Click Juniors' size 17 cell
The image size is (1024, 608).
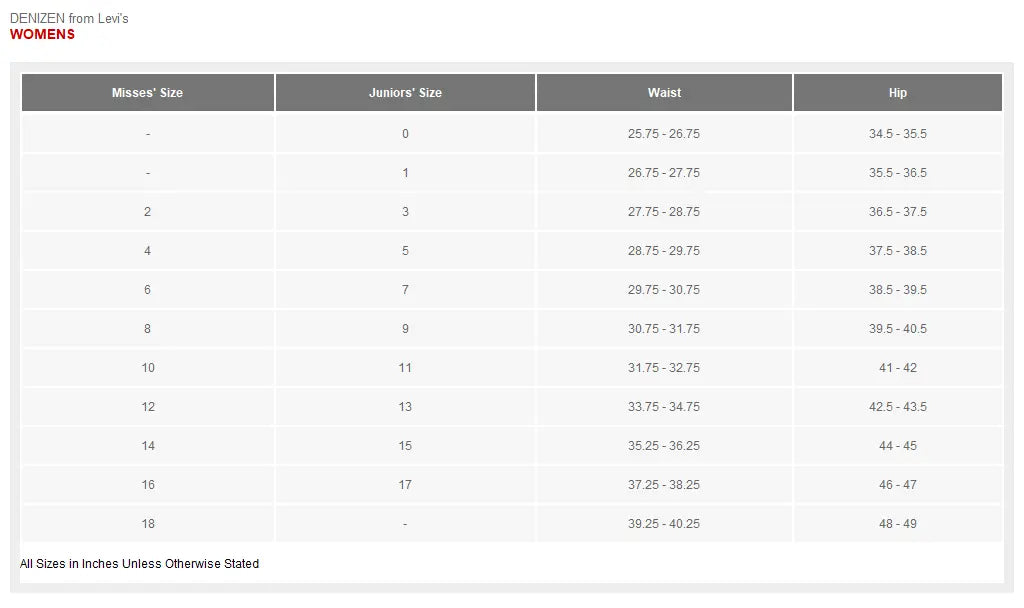pyautogui.click(x=405, y=485)
